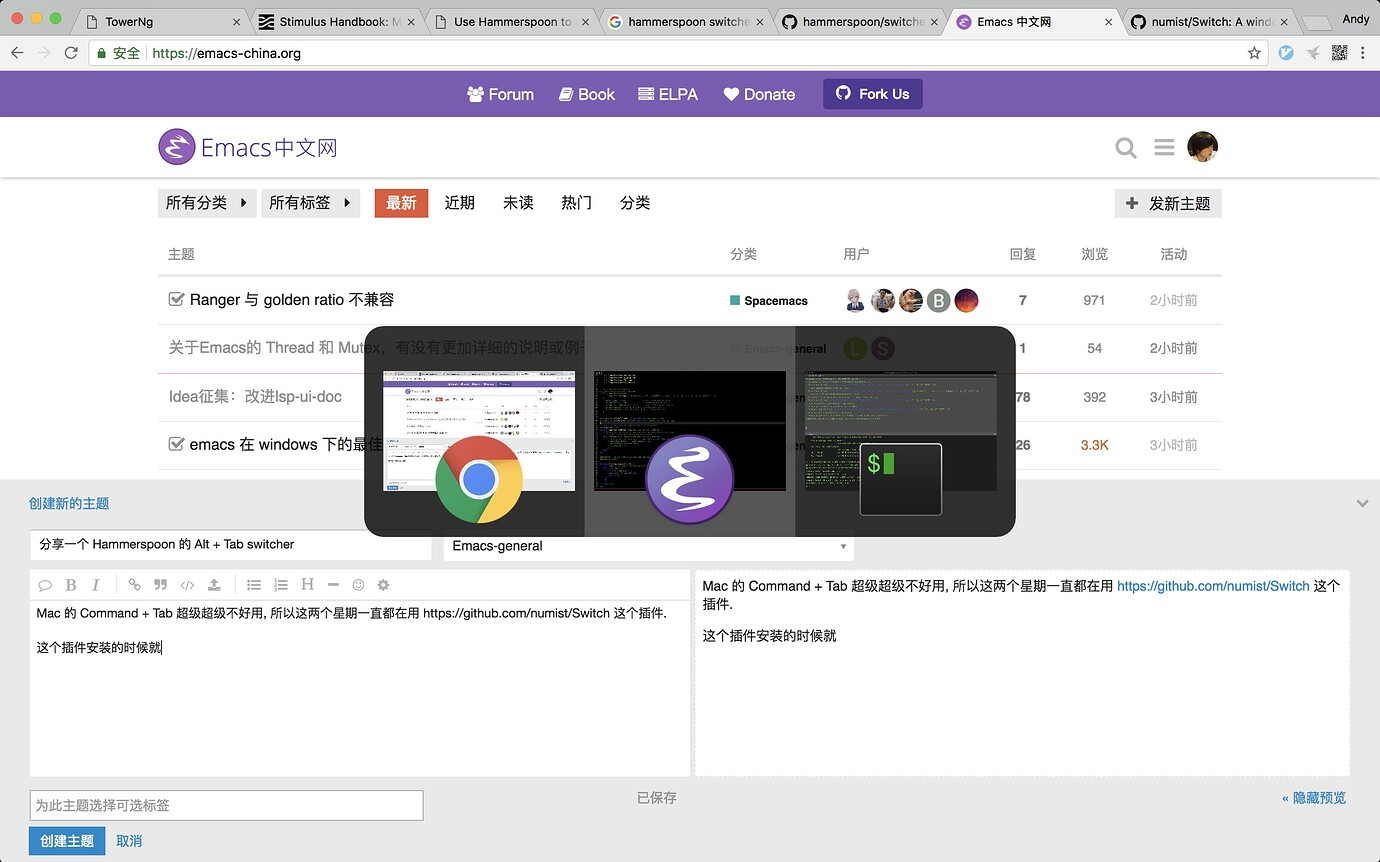Screen dimensions: 1380x862
Task: Sort by the 活动 column header
Action: [x=1174, y=254]
